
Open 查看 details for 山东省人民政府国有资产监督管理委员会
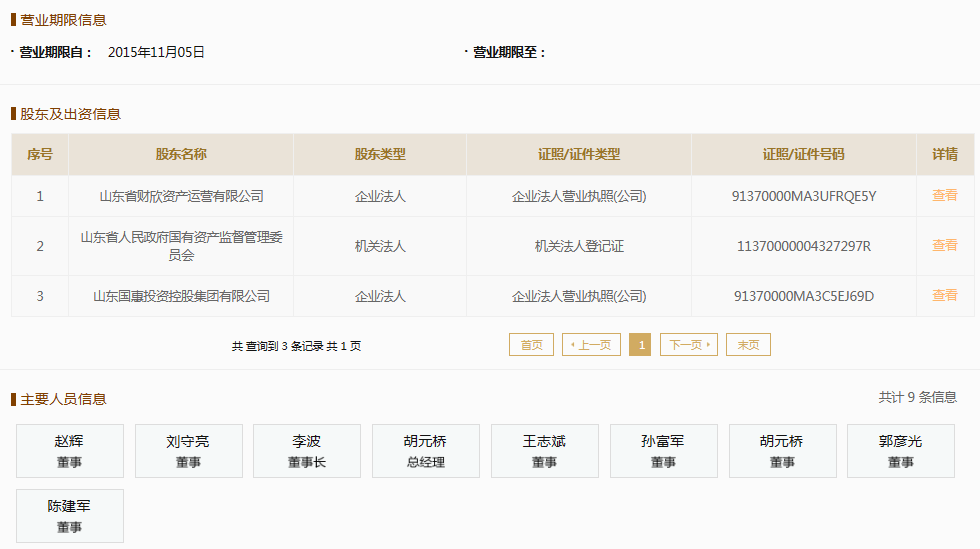(944, 246)
